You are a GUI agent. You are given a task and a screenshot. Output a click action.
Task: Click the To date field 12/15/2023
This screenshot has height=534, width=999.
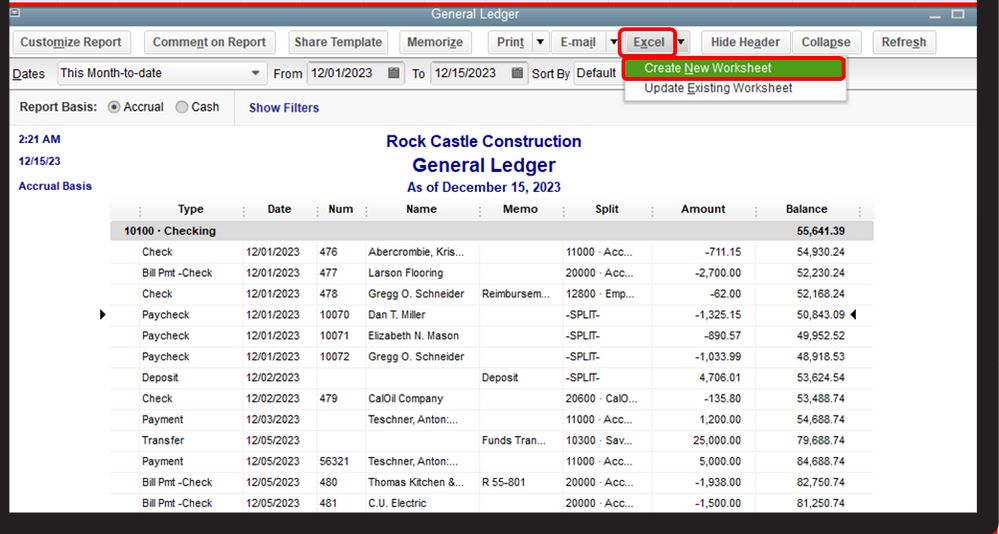click(471, 73)
